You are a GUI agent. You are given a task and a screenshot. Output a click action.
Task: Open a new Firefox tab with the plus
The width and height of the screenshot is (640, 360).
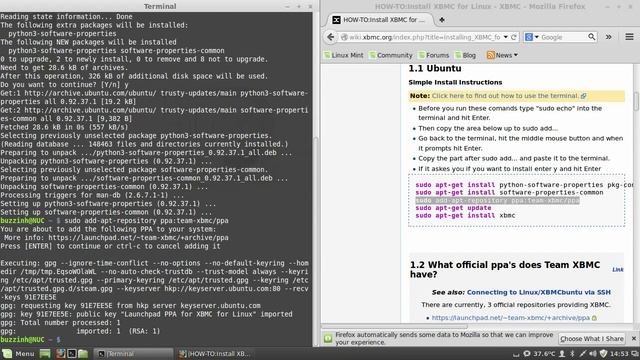442,20
